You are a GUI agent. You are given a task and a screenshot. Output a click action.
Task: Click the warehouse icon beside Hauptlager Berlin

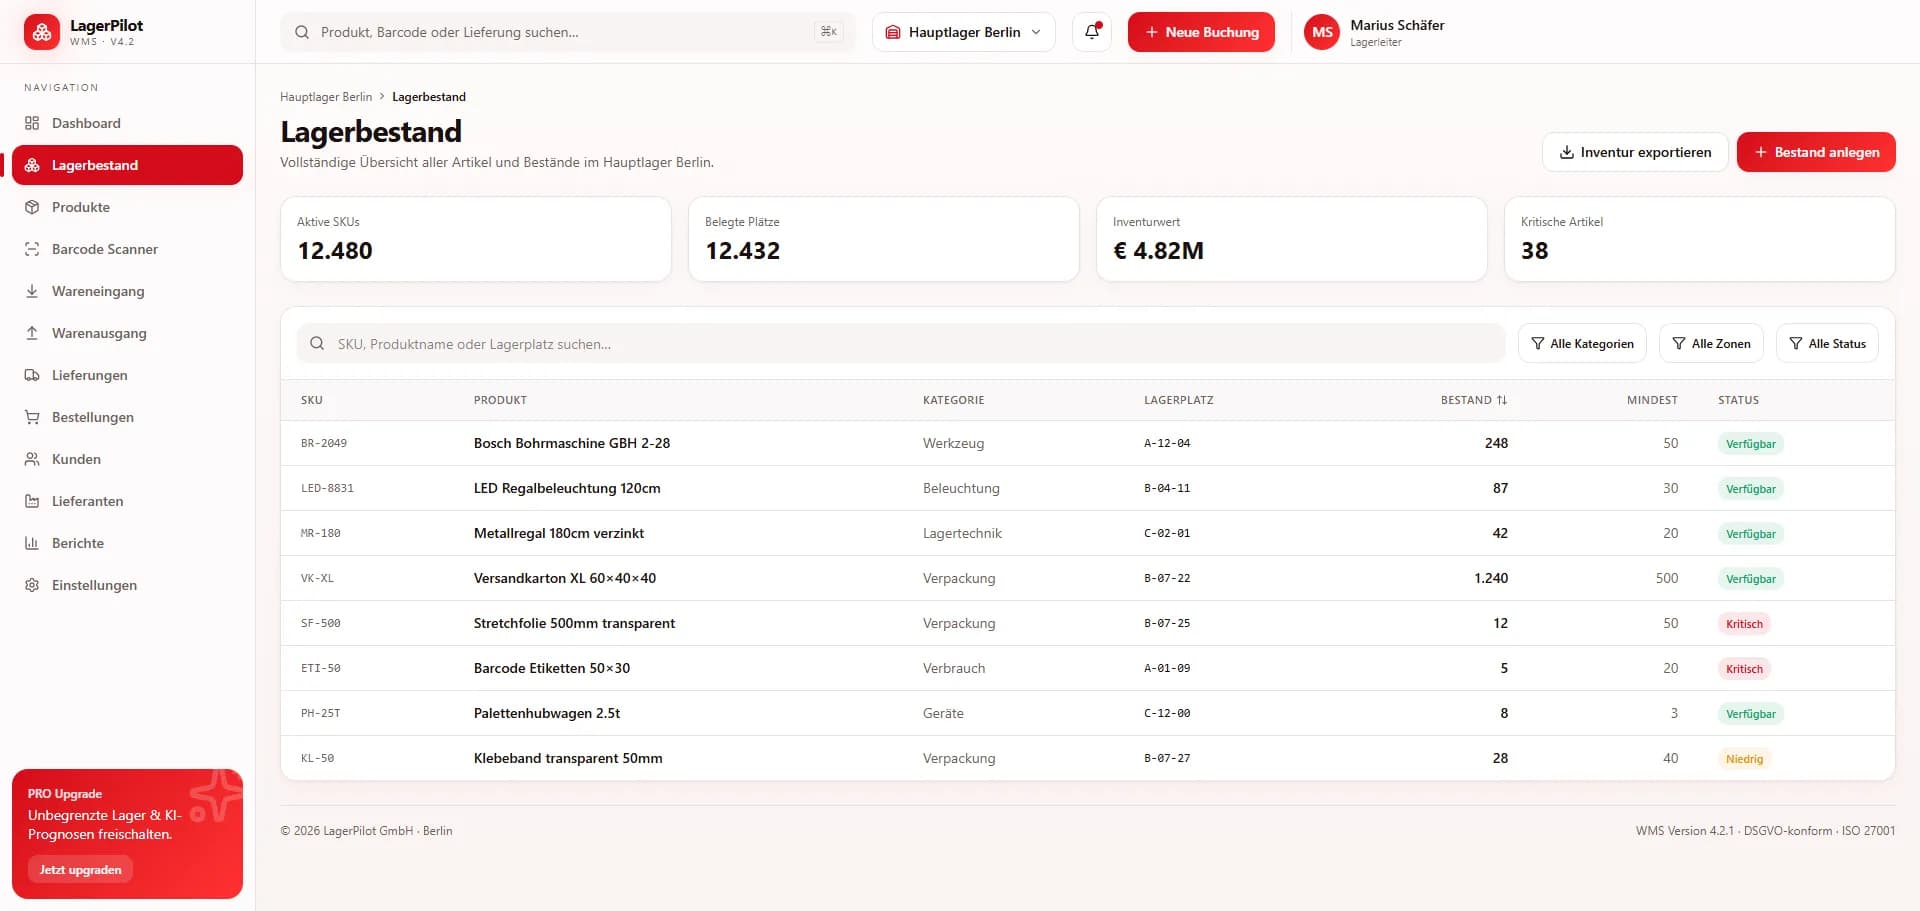tap(893, 32)
